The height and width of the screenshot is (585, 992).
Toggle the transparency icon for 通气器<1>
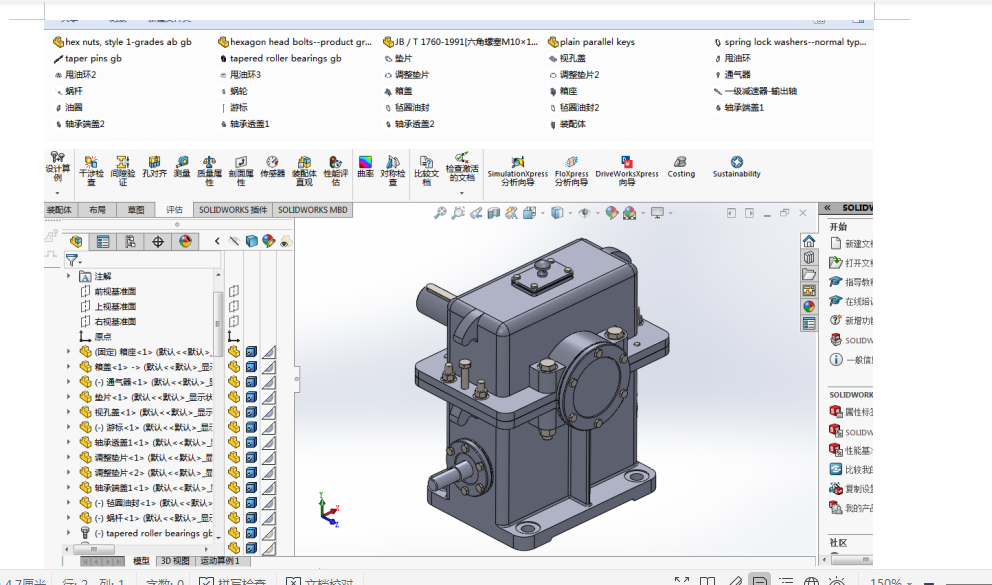tap(268, 382)
